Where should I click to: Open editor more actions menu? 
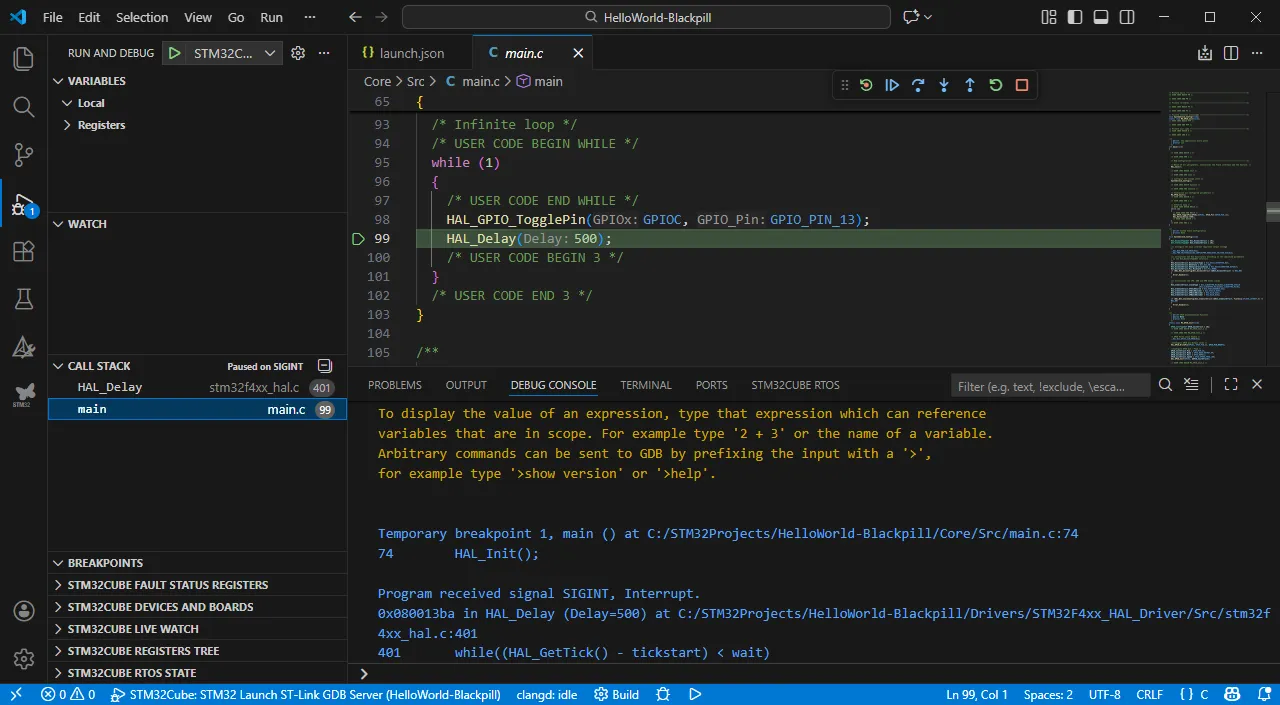pos(1257,53)
